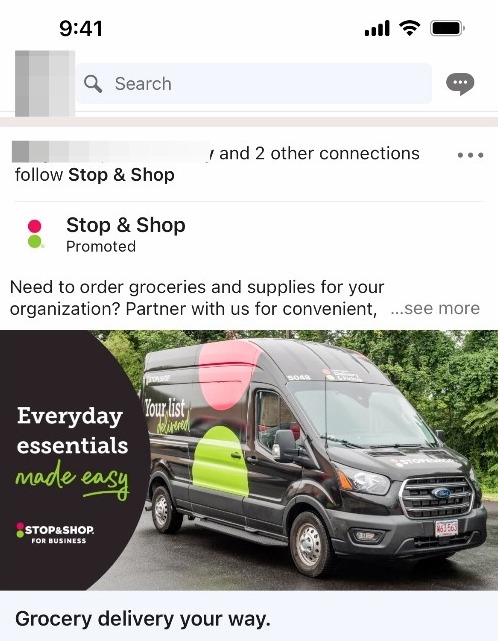Tap the magnifying glass search icon

93,84
